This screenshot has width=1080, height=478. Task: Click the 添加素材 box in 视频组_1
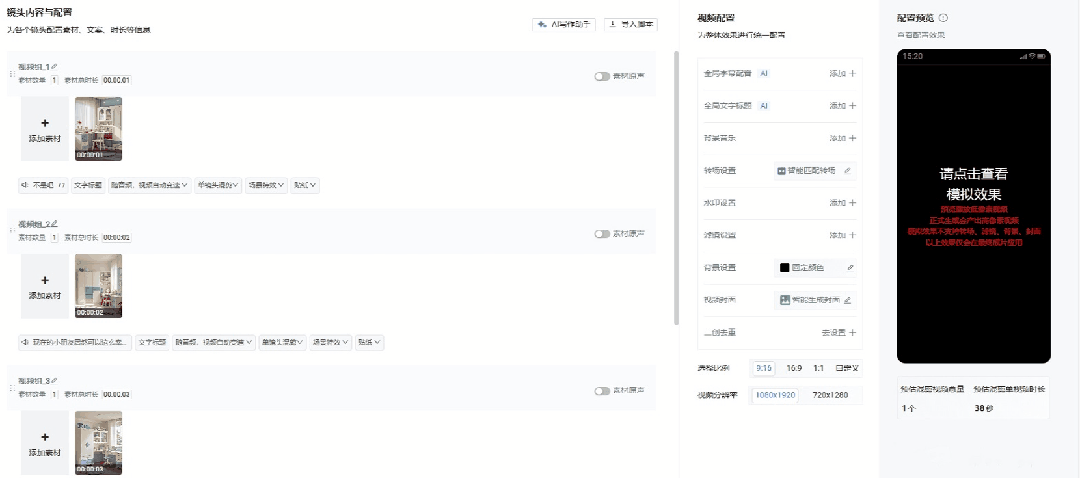45,129
